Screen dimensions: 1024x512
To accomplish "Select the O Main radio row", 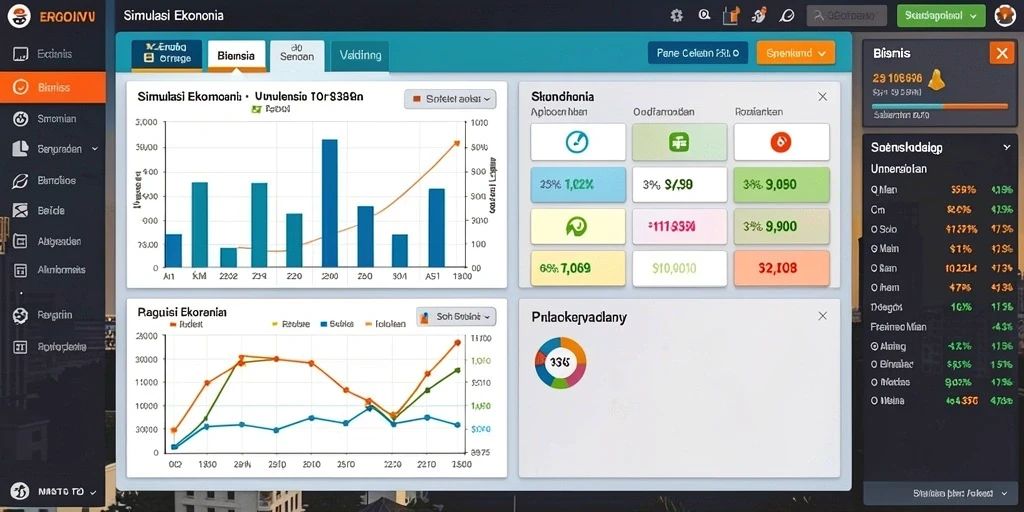I will 942,249.
